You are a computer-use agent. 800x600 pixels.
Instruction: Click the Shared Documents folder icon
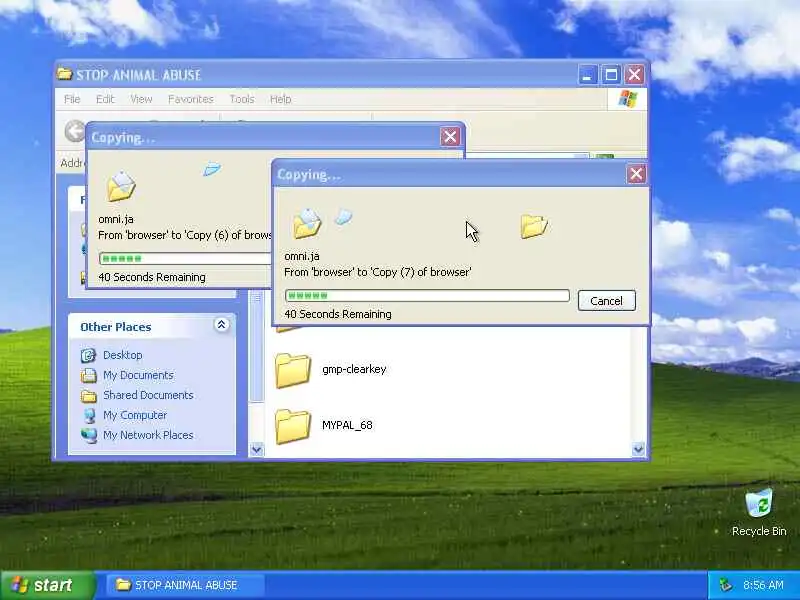[88, 395]
